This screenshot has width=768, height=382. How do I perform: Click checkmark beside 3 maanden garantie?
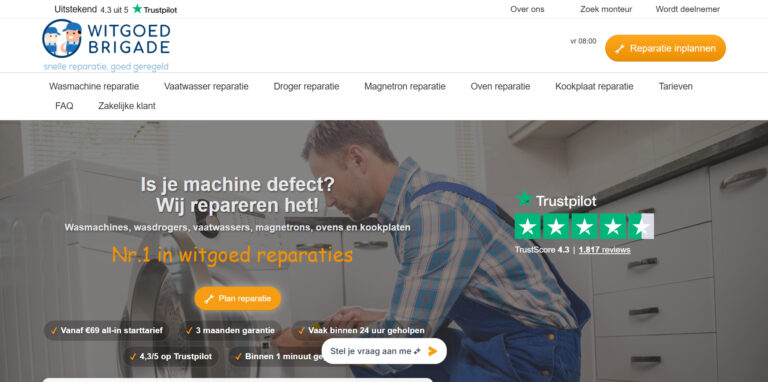(189, 331)
